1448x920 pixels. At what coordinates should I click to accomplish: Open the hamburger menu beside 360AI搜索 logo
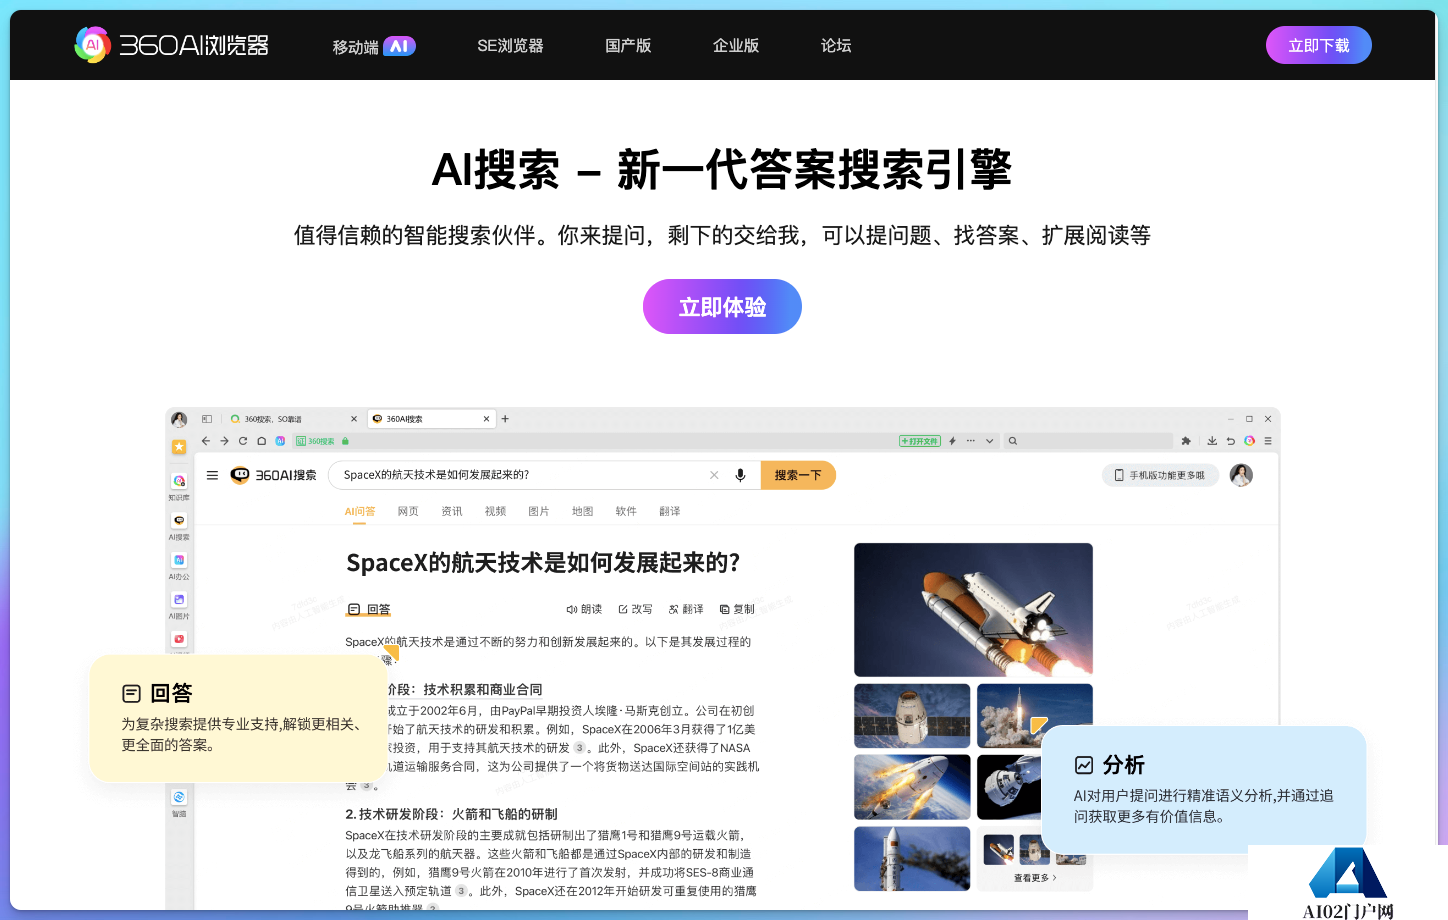[212, 475]
